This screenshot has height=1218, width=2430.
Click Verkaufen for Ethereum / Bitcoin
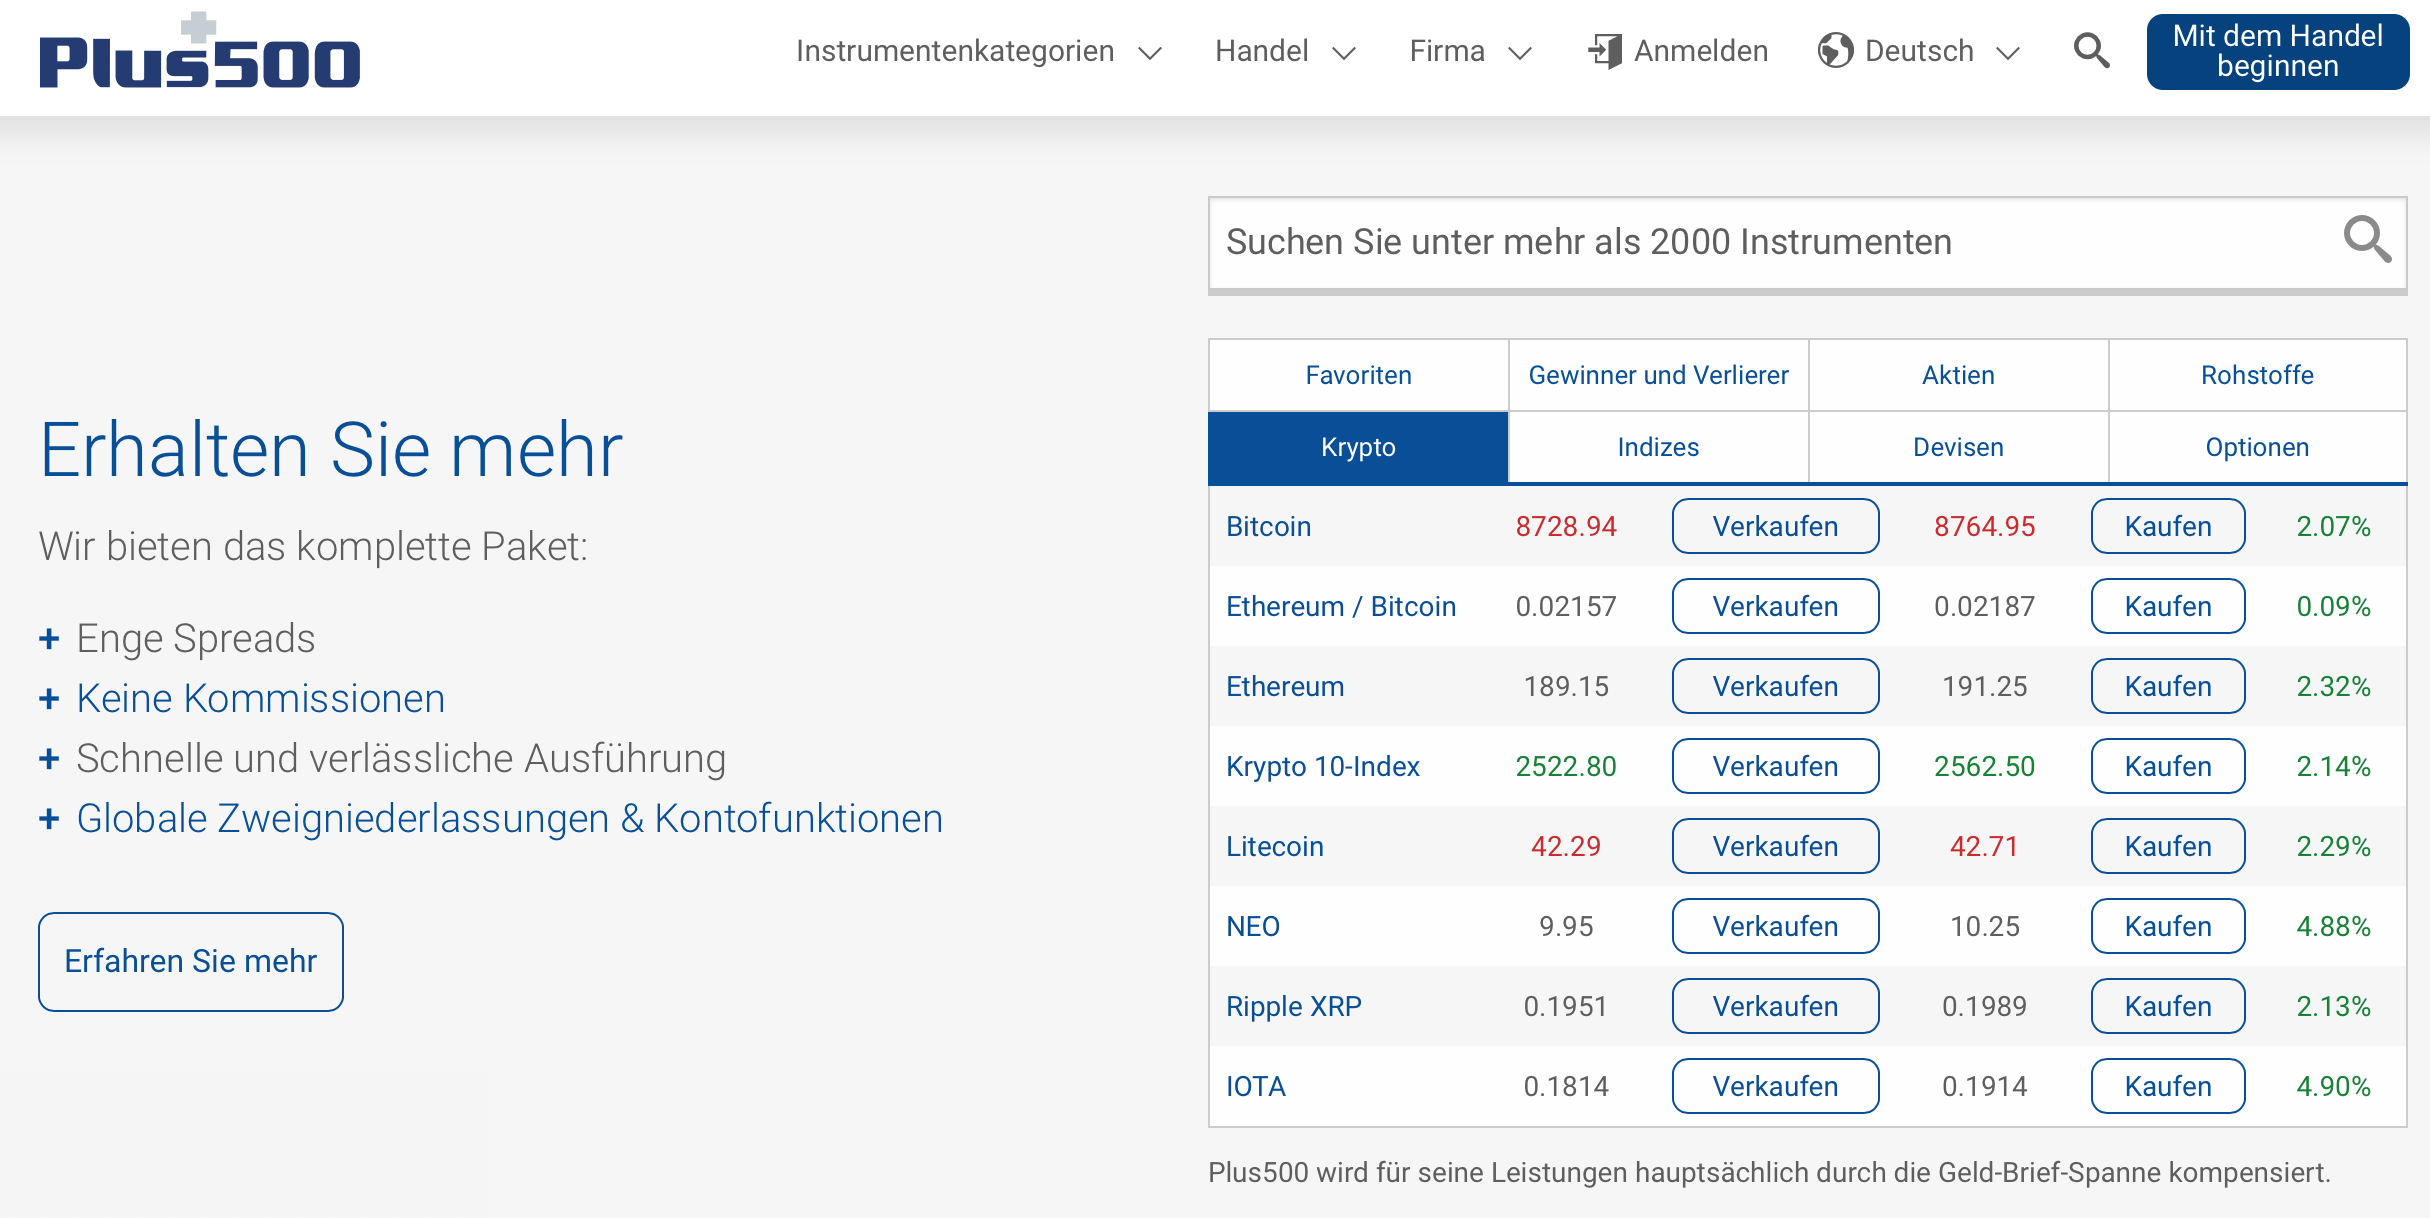(1775, 606)
